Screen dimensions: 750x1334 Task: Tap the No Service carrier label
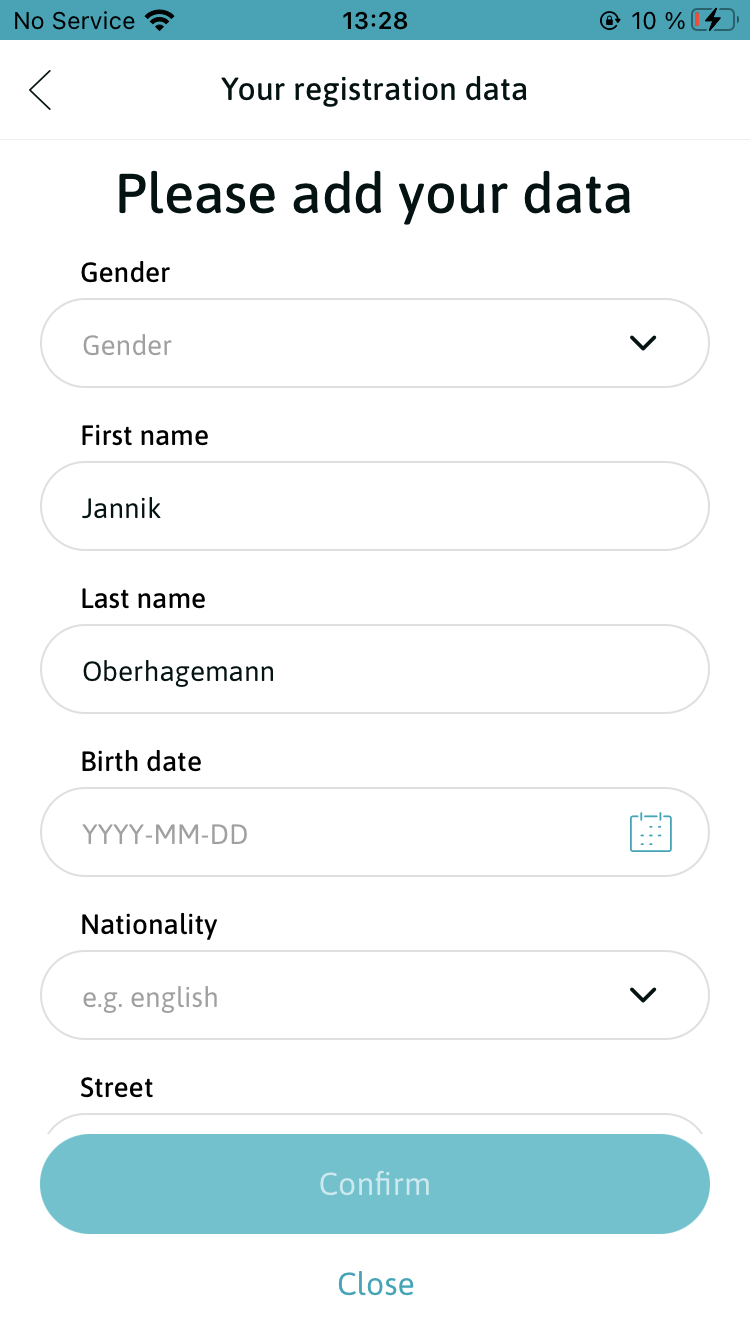[74, 20]
